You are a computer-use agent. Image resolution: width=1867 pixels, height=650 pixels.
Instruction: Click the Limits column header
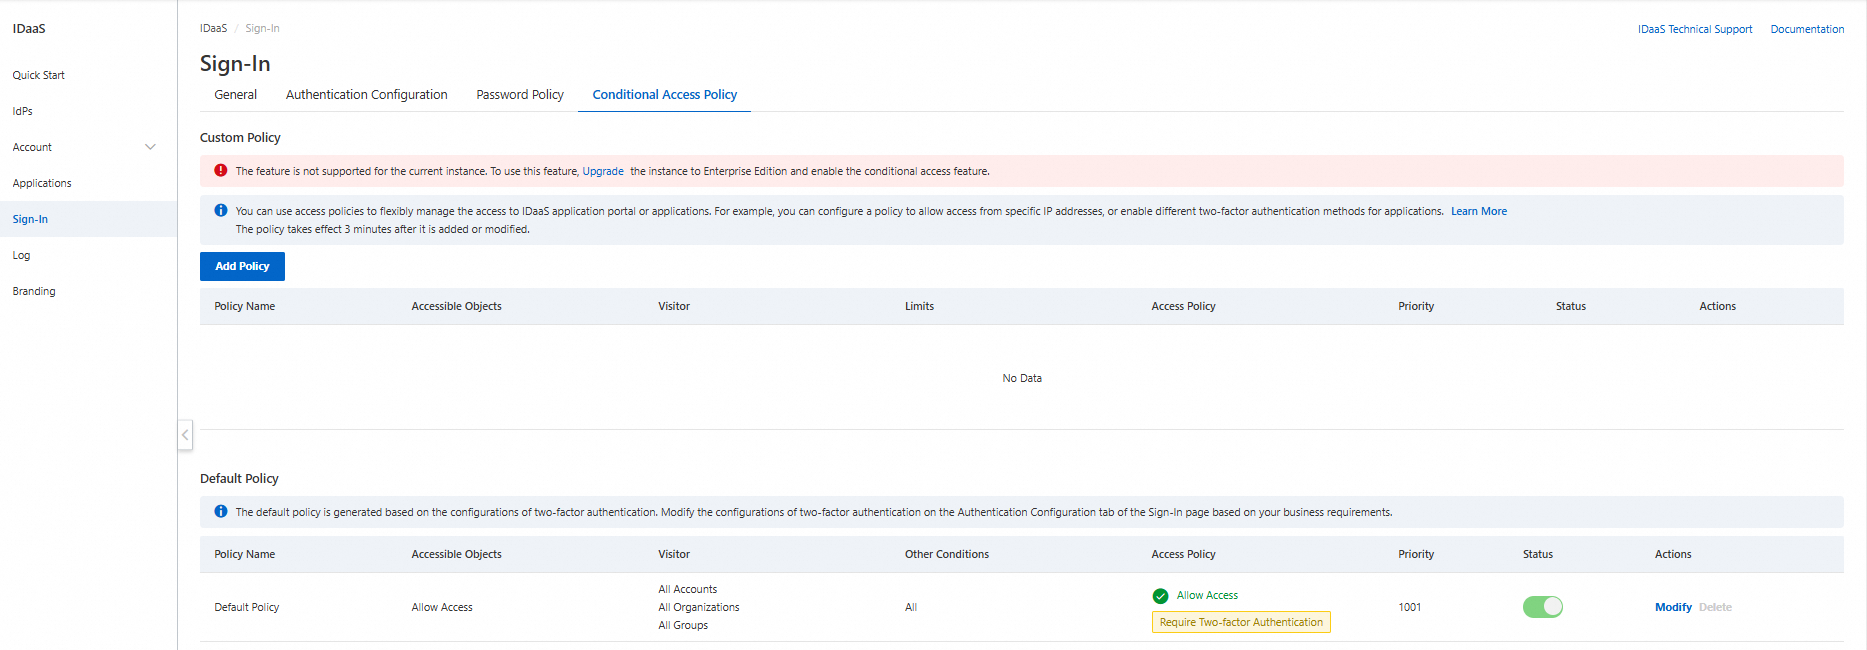point(919,306)
